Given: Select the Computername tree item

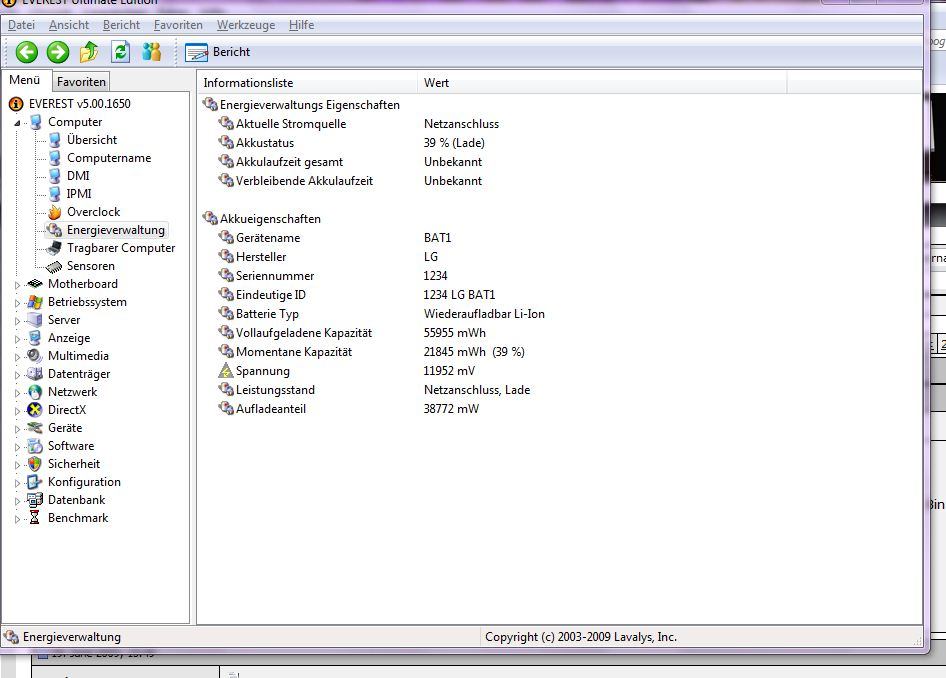Looking at the screenshot, I should click(109, 158).
